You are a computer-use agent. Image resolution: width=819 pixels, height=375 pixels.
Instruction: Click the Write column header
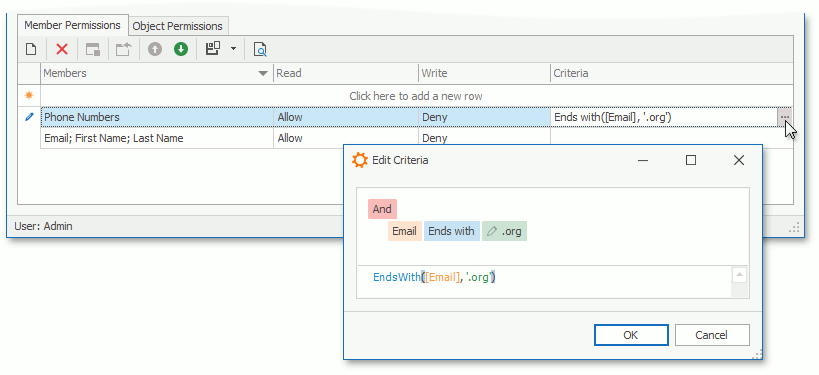[484, 73]
